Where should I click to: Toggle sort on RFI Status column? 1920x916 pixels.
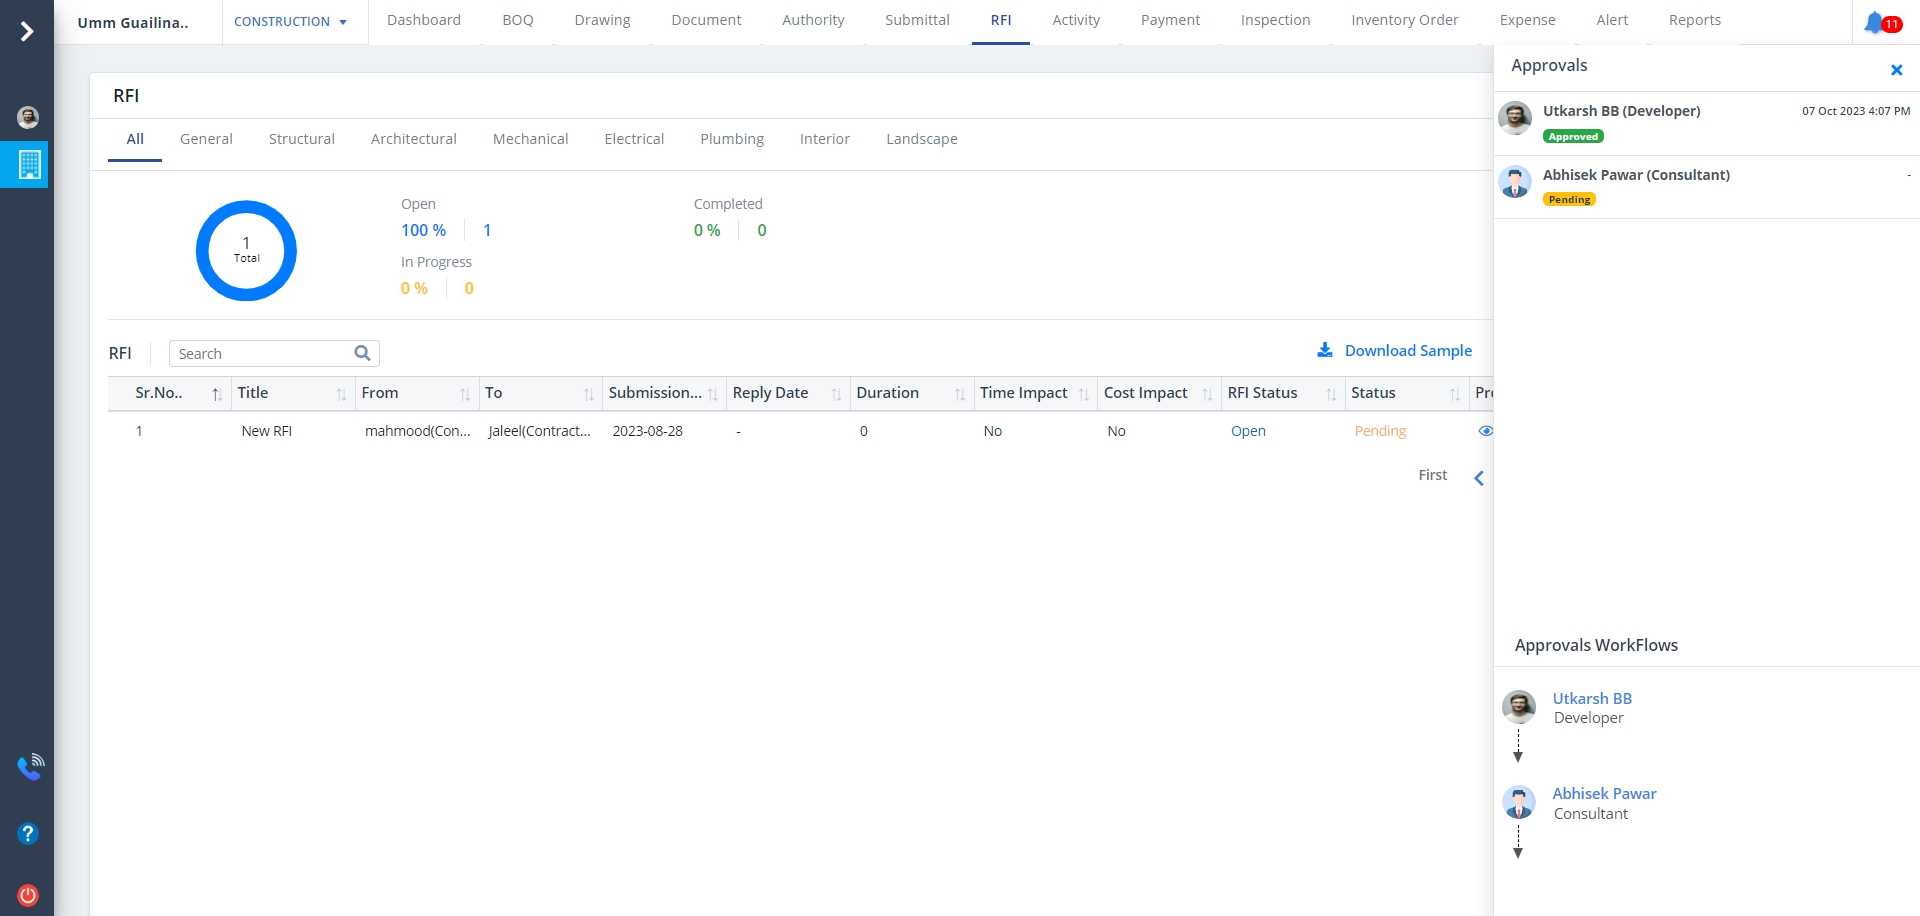tap(1331, 394)
